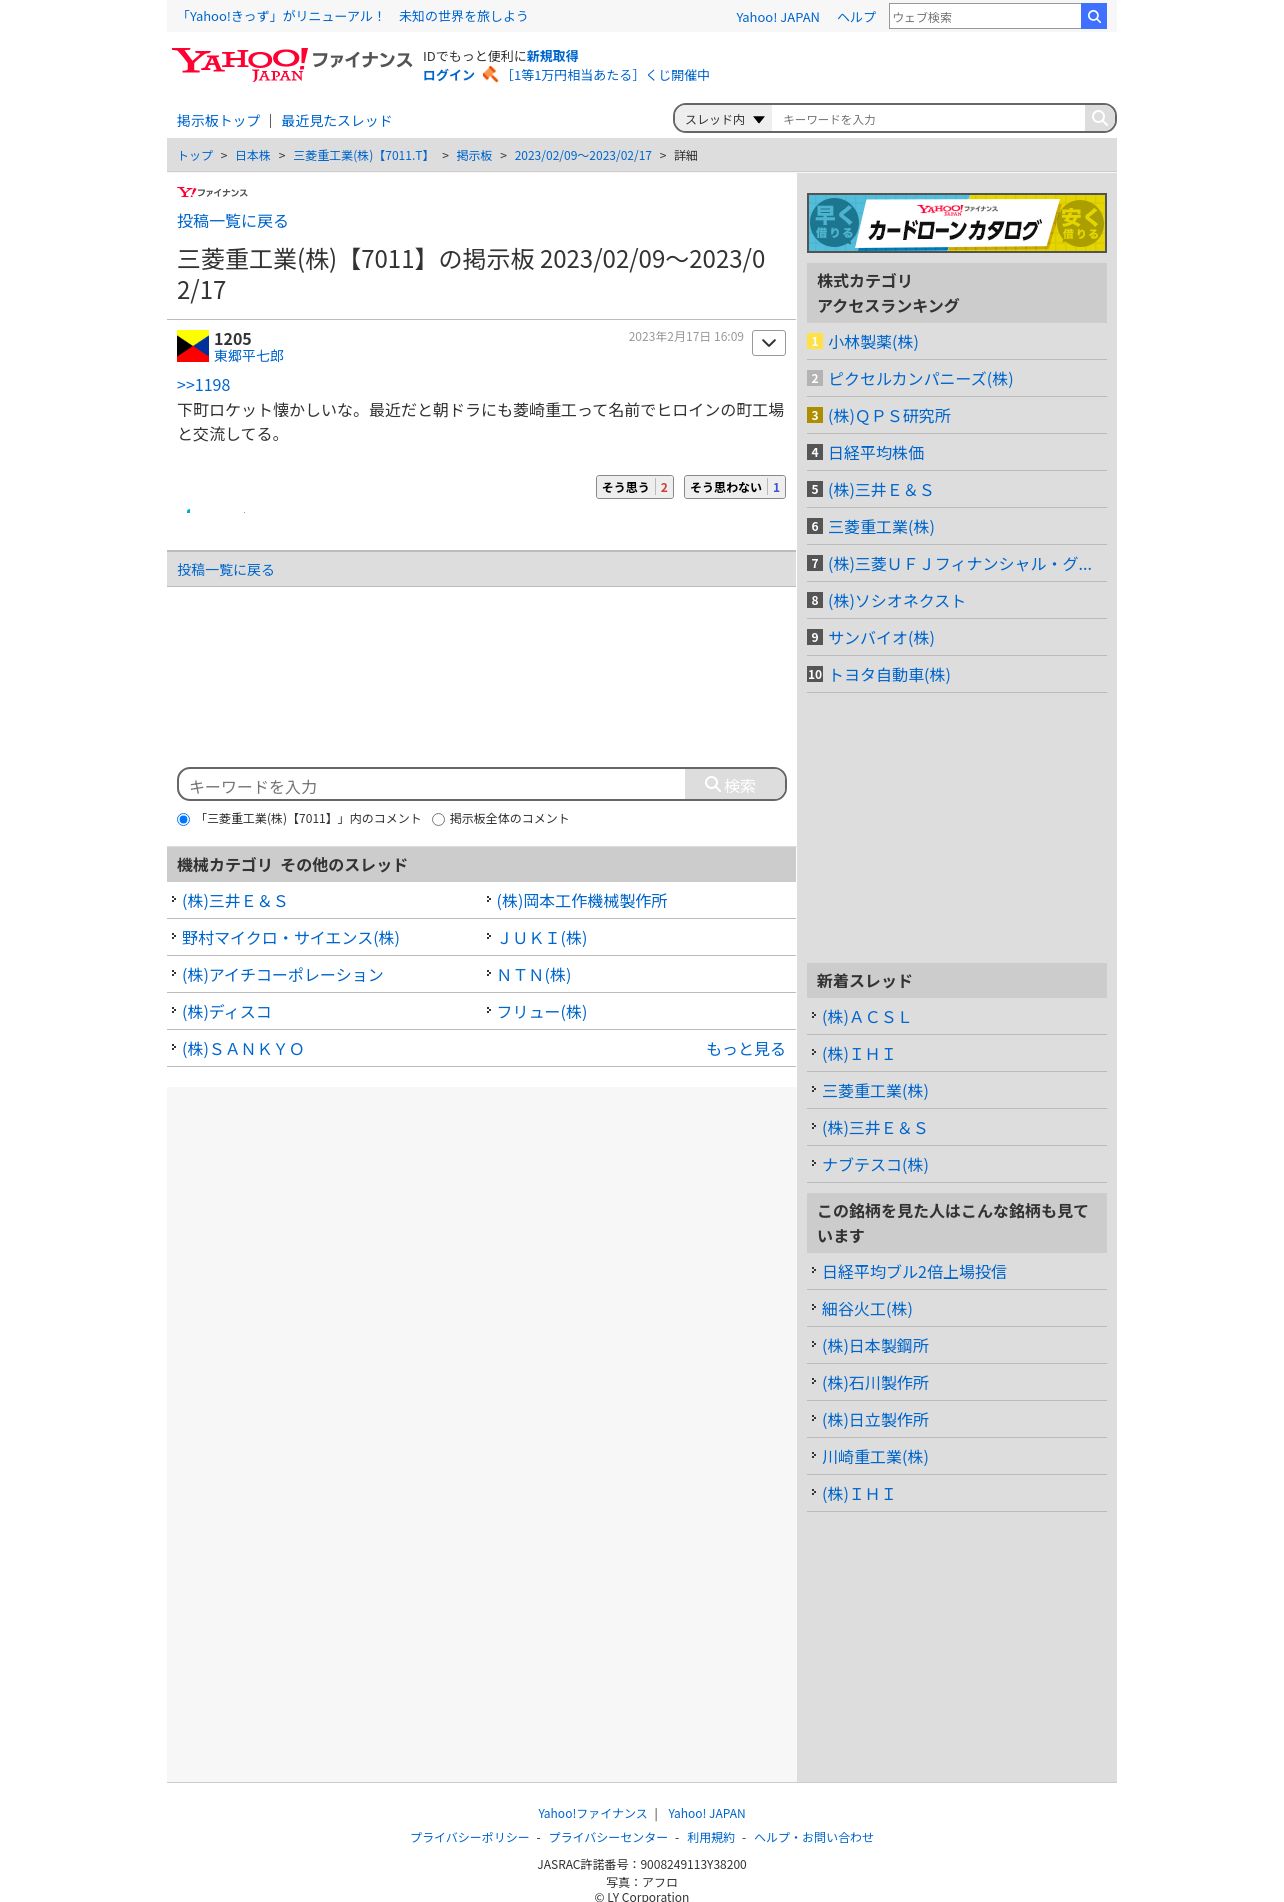Open rank 8 (株)ソシオネクスト
1284x1902 pixels.
[x=896, y=601]
